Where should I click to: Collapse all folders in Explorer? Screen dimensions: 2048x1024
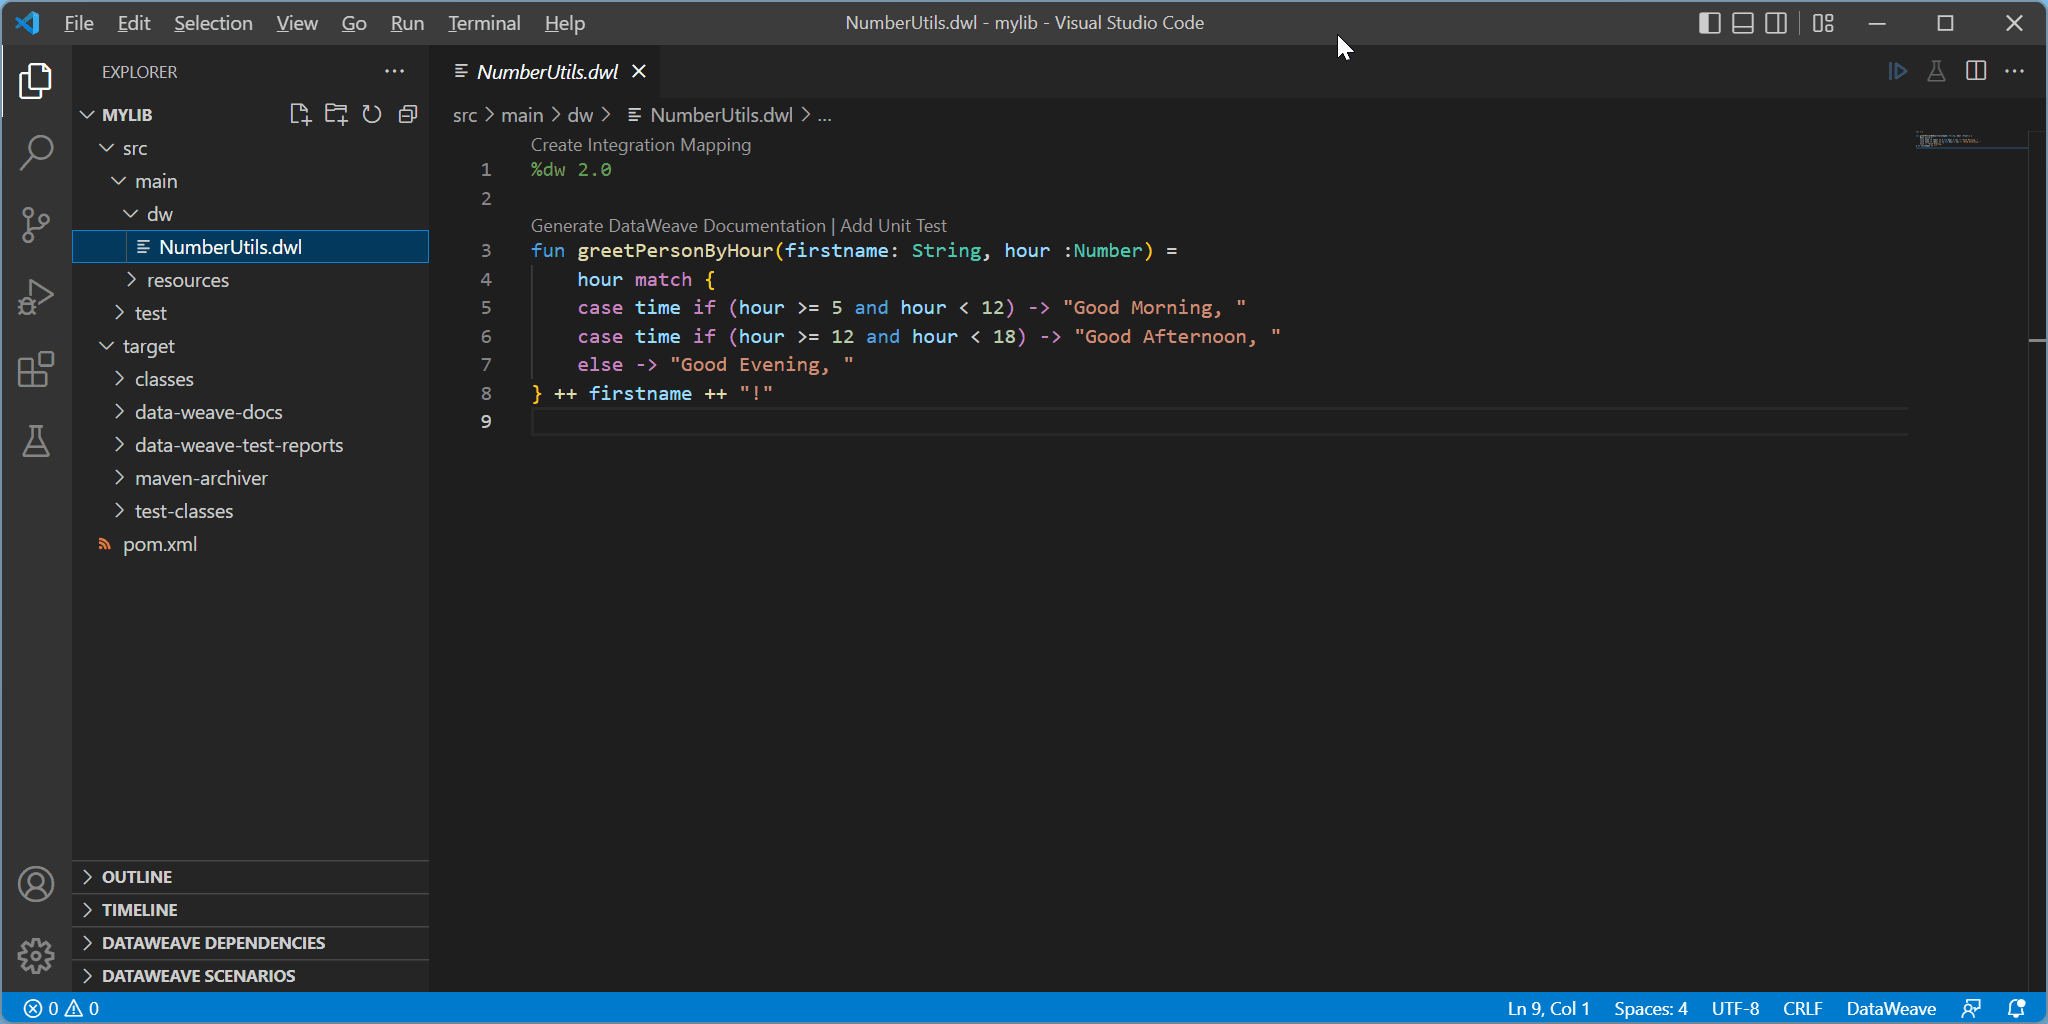[408, 114]
